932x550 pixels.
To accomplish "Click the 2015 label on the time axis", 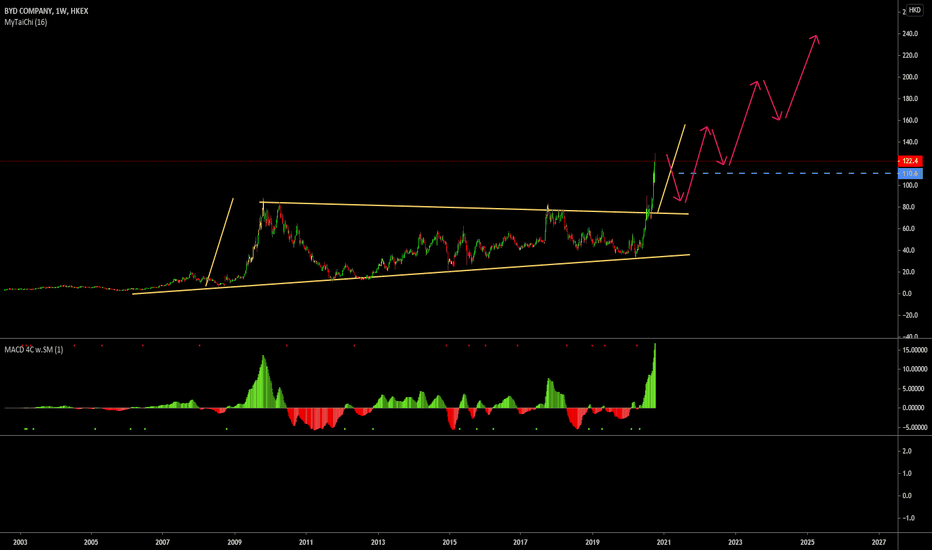I will (449, 542).
